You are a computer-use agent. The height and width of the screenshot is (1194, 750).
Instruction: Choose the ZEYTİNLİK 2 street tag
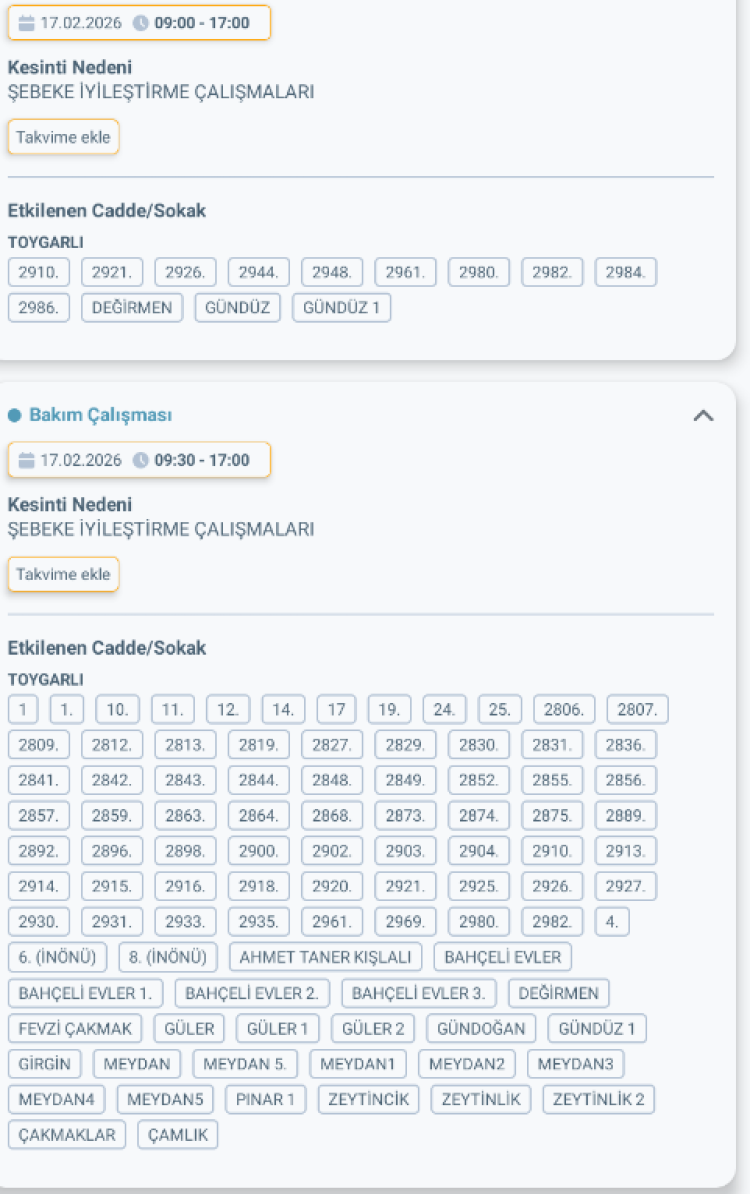pos(599,1100)
